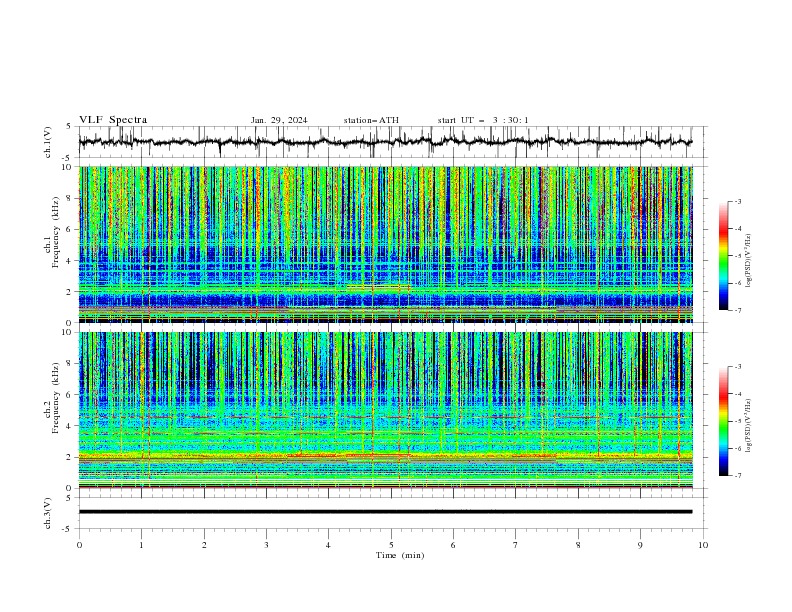Click '-3' on the upper color scale

point(737,202)
